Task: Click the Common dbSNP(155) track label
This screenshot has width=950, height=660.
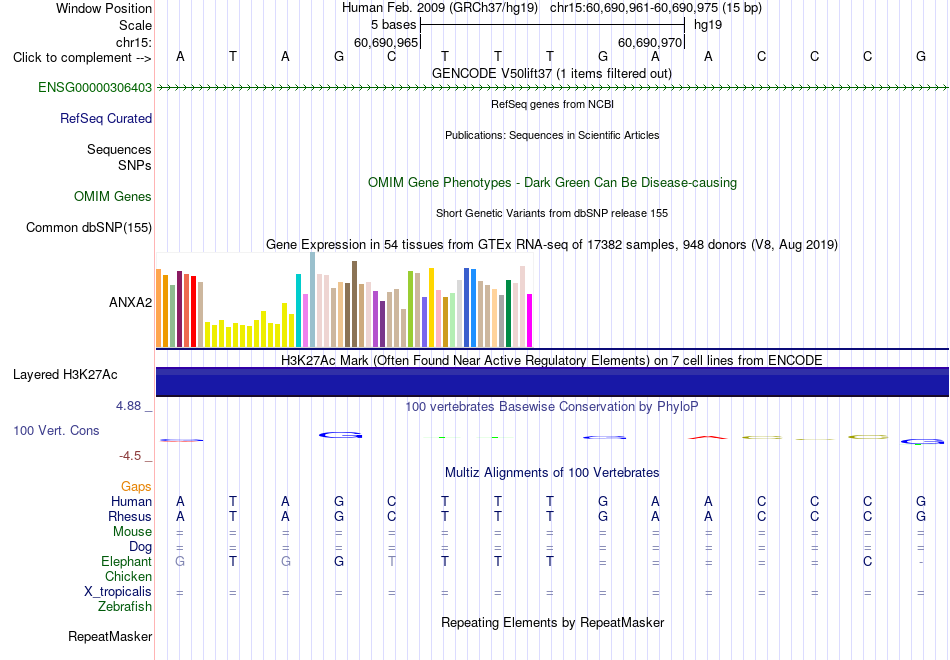Action: 88,227
